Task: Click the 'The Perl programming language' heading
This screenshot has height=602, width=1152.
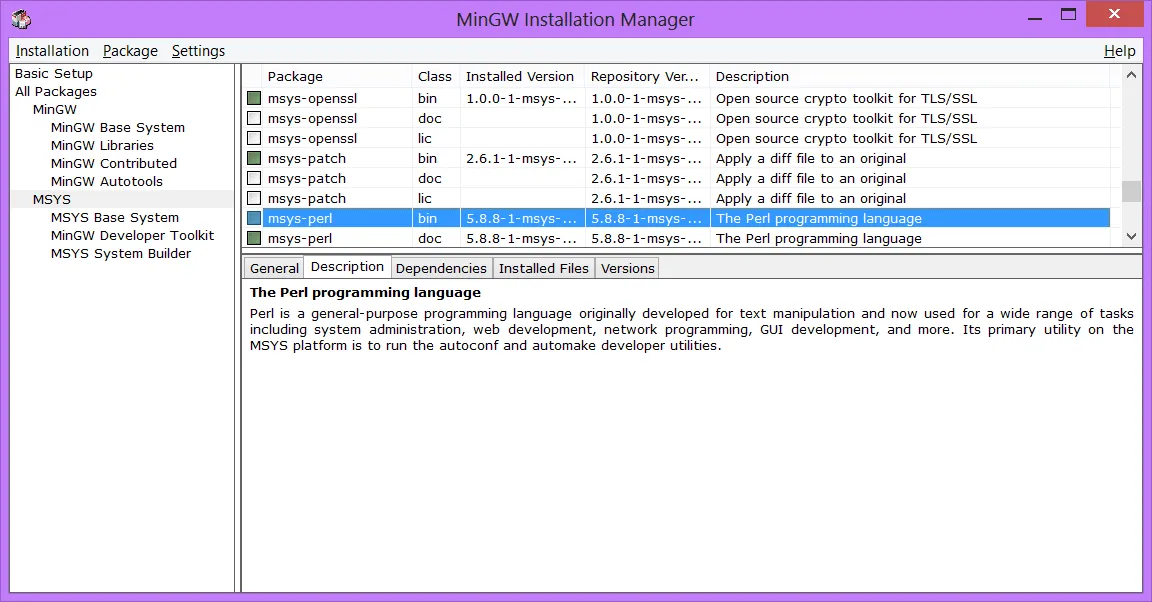Action: [365, 292]
